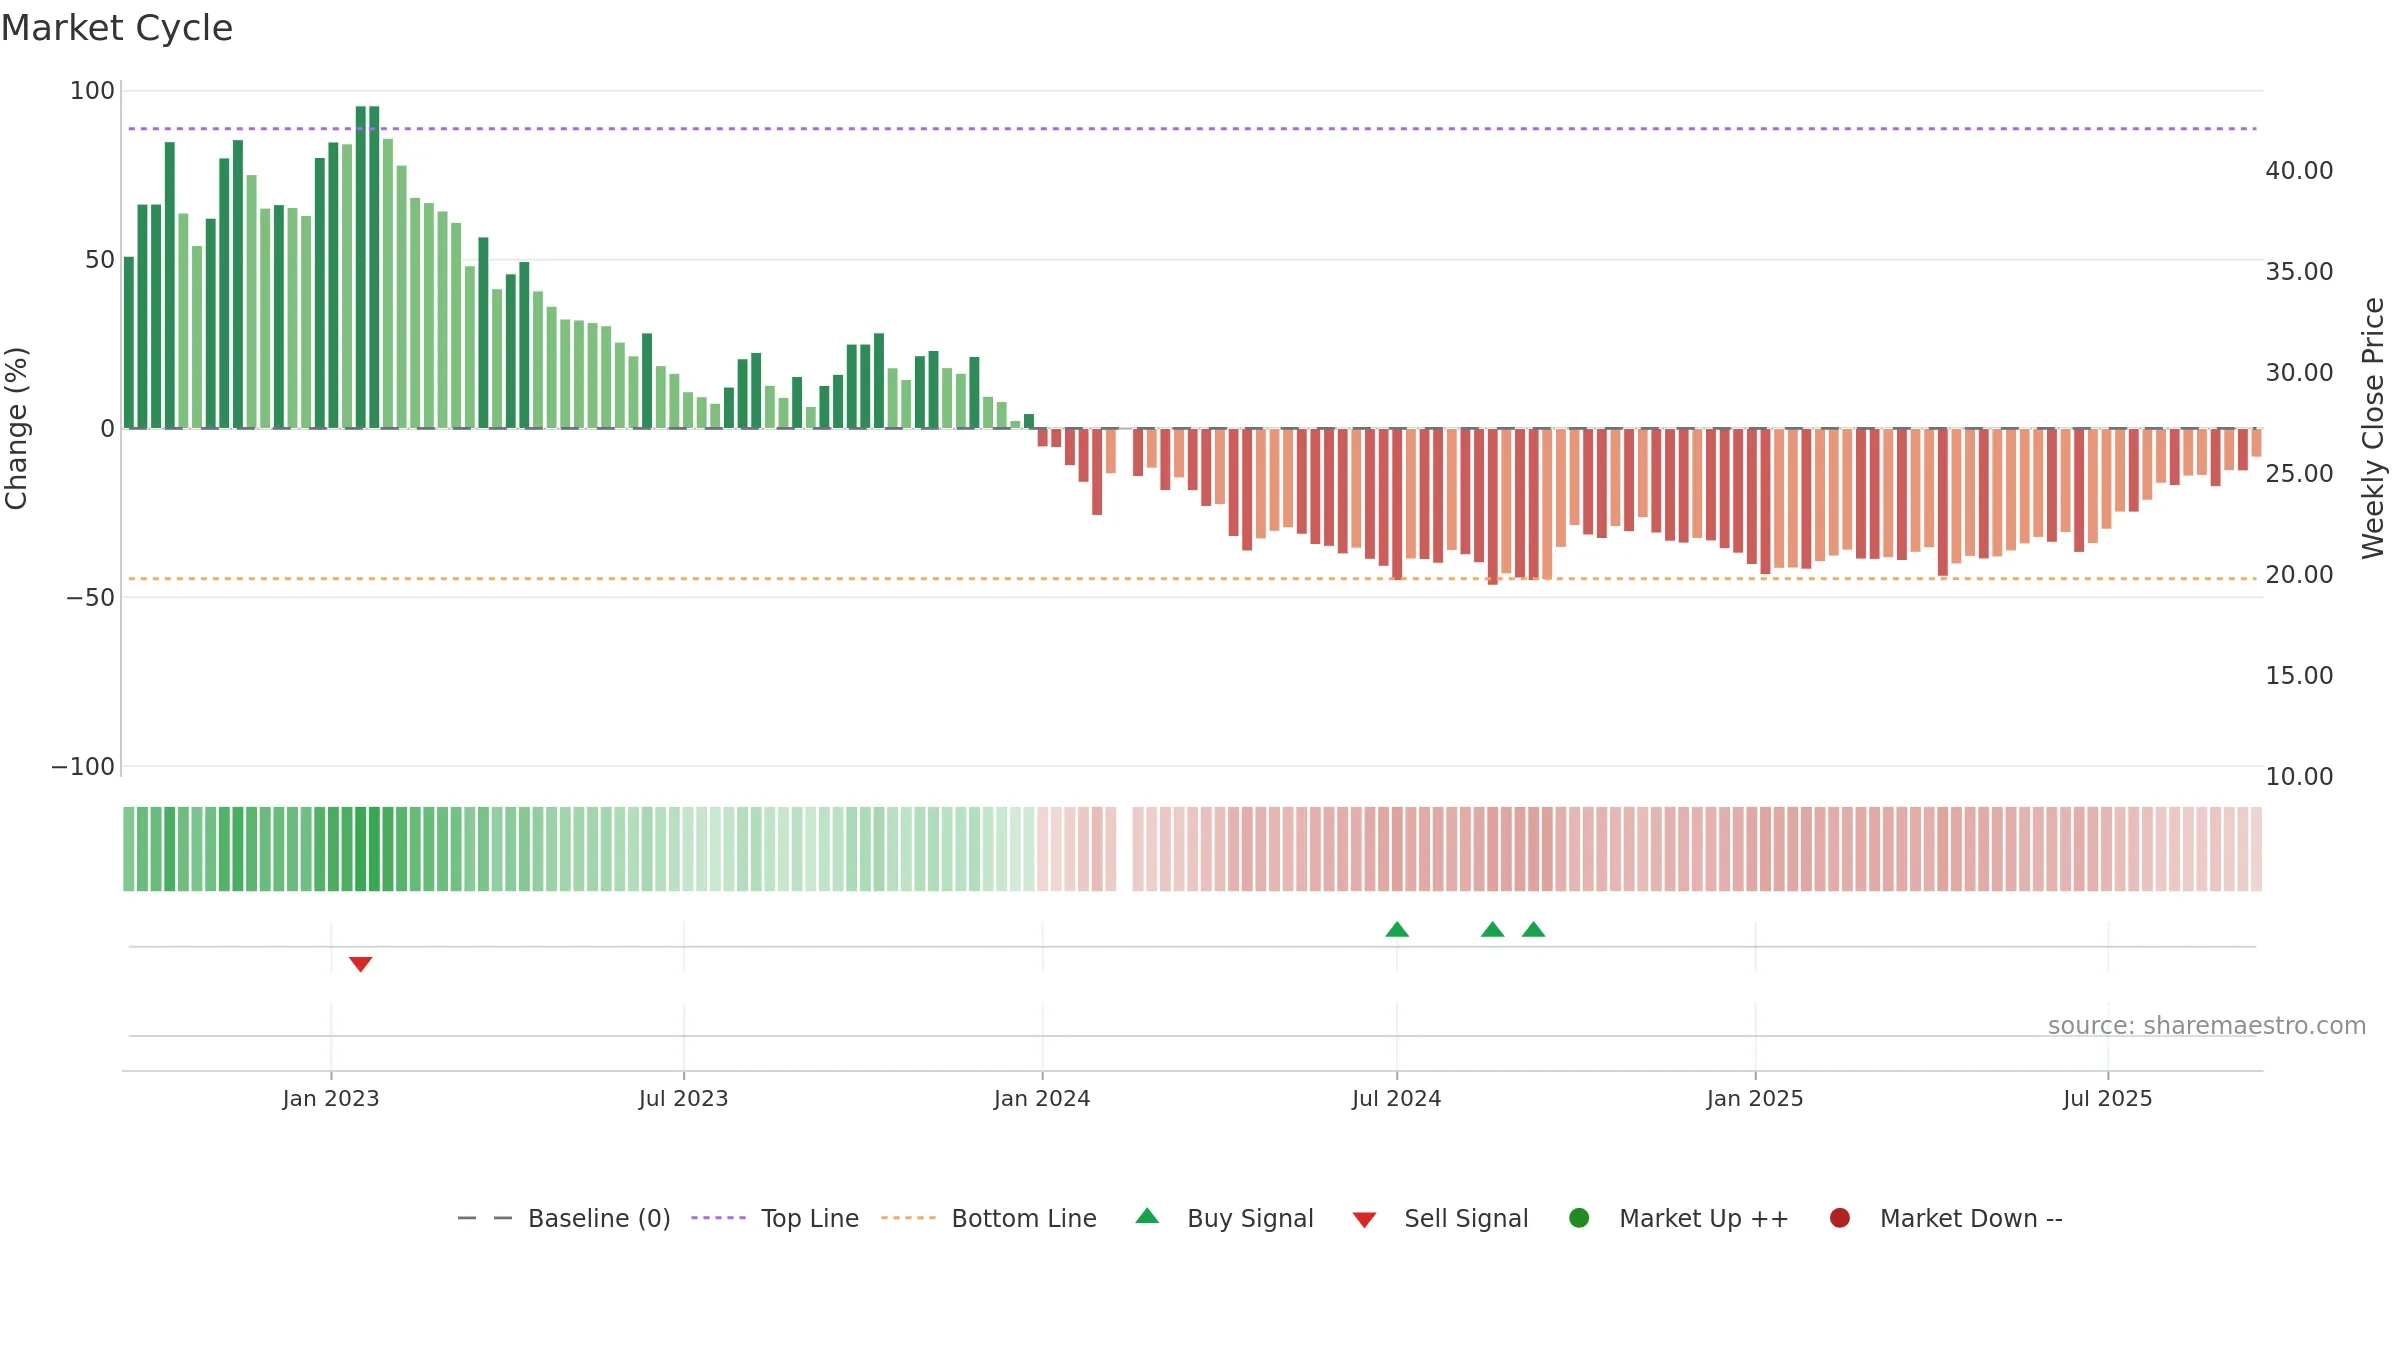Click the 25.00 price tick label
The image size is (2400, 1350).
[x=2299, y=474]
